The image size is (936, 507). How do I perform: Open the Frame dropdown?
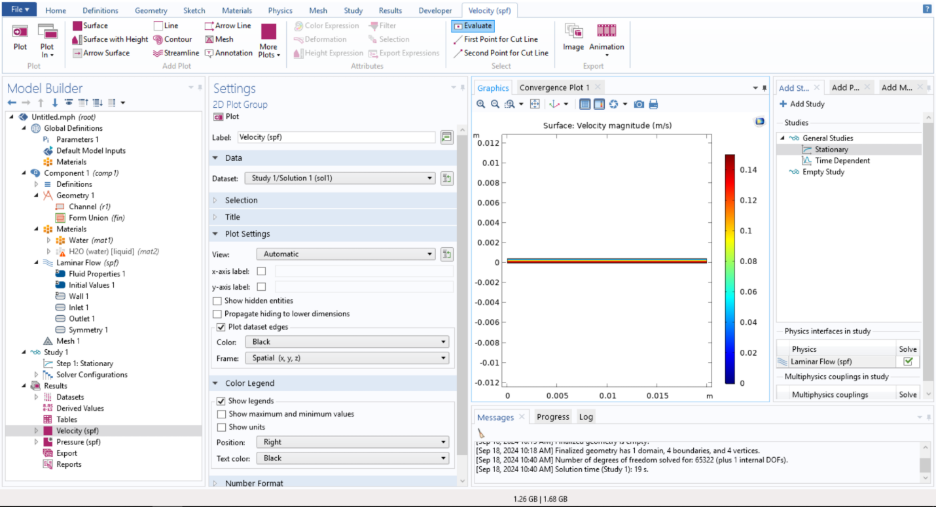click(x=347, y=358)
